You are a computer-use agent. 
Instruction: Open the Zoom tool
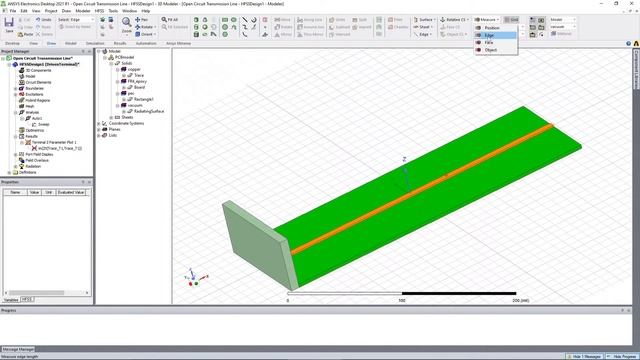(127, 25)
